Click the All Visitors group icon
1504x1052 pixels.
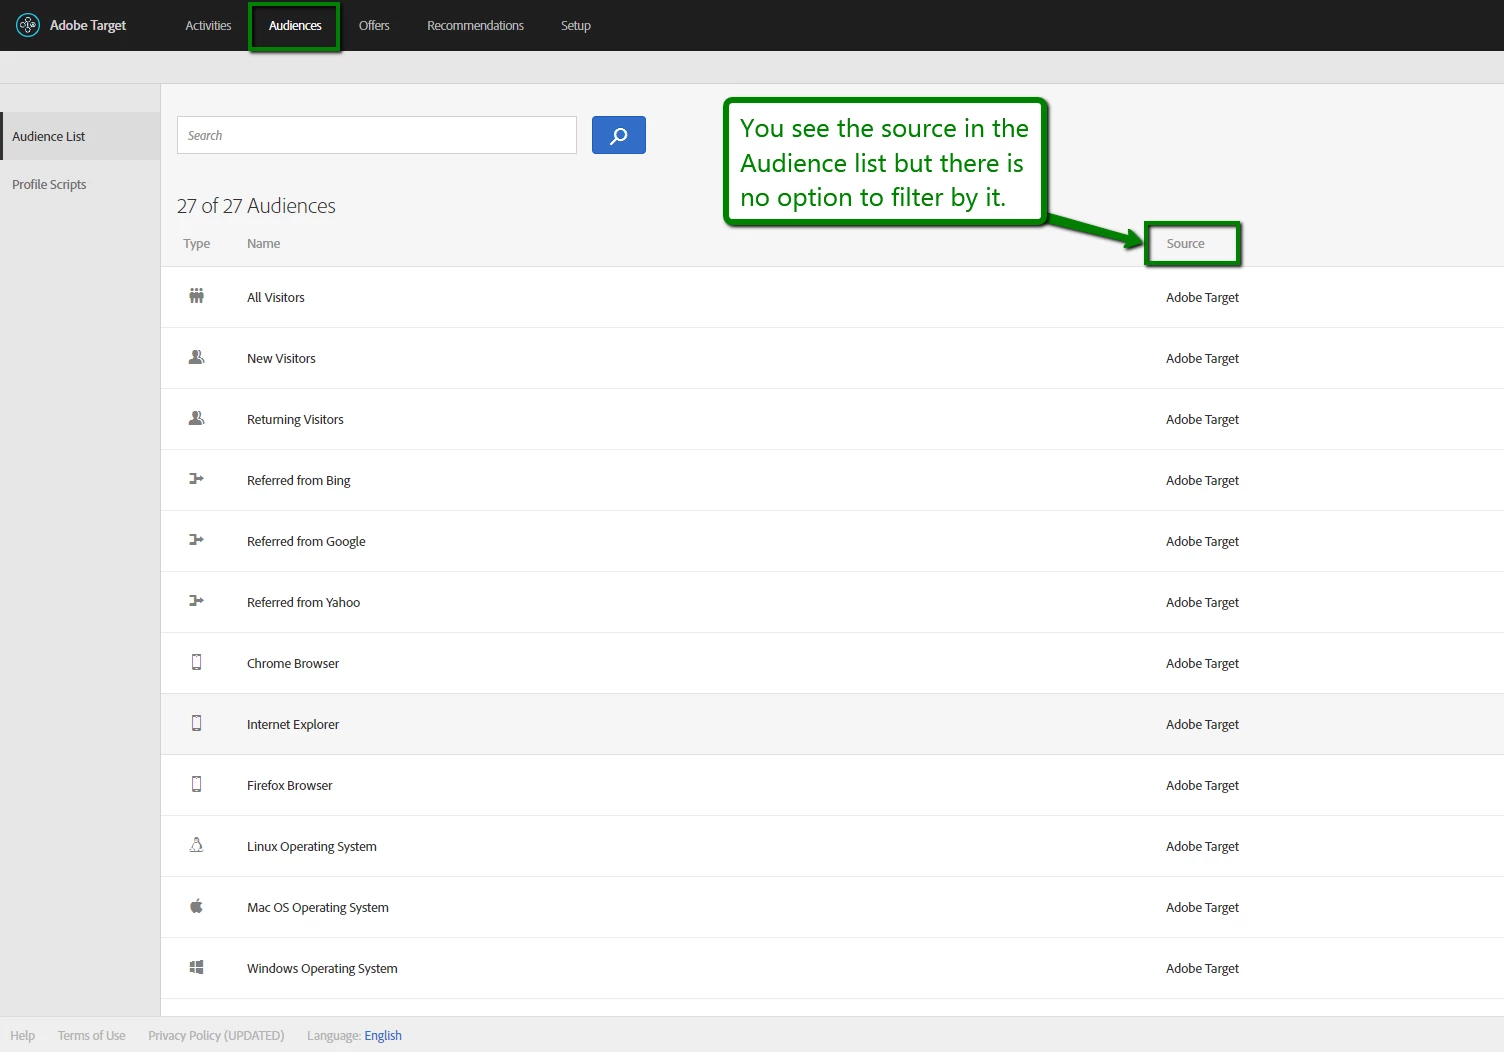click(x=197, y=296)
